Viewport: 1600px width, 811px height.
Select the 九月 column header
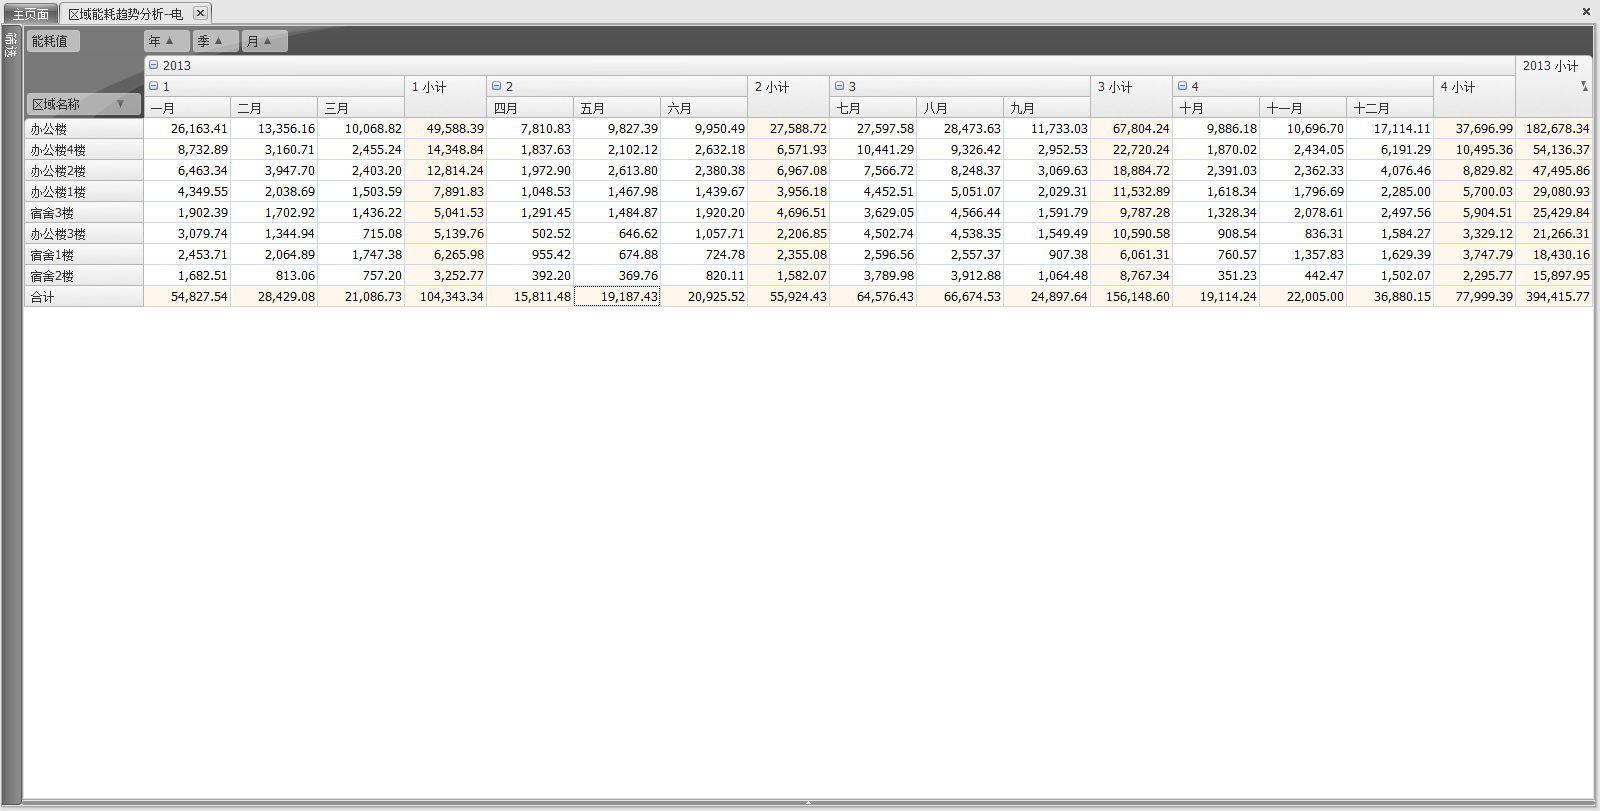pyautogui.click(x=1047, y=108)
